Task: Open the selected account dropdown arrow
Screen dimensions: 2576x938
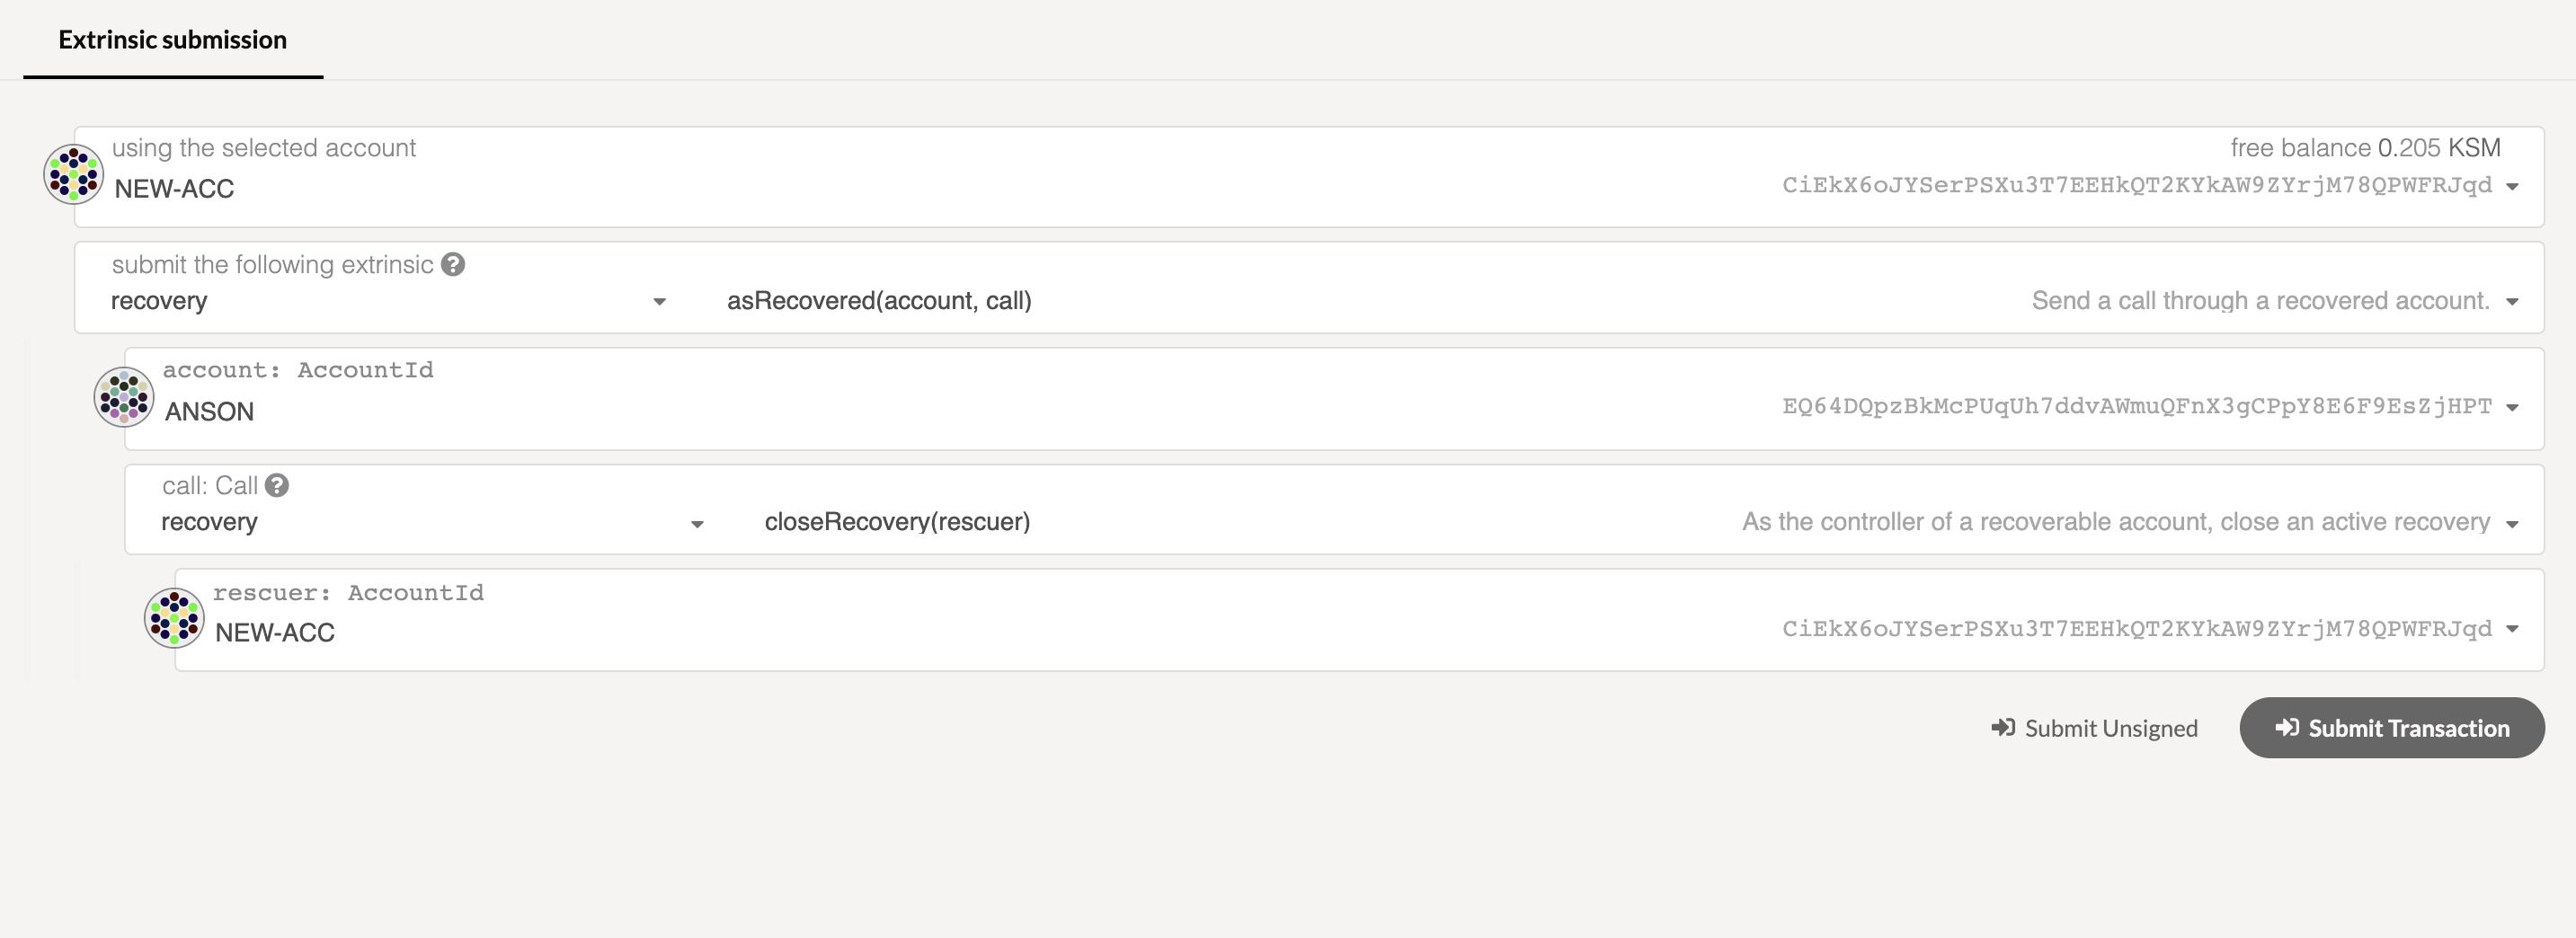Action: click(x=2511, y=187)
